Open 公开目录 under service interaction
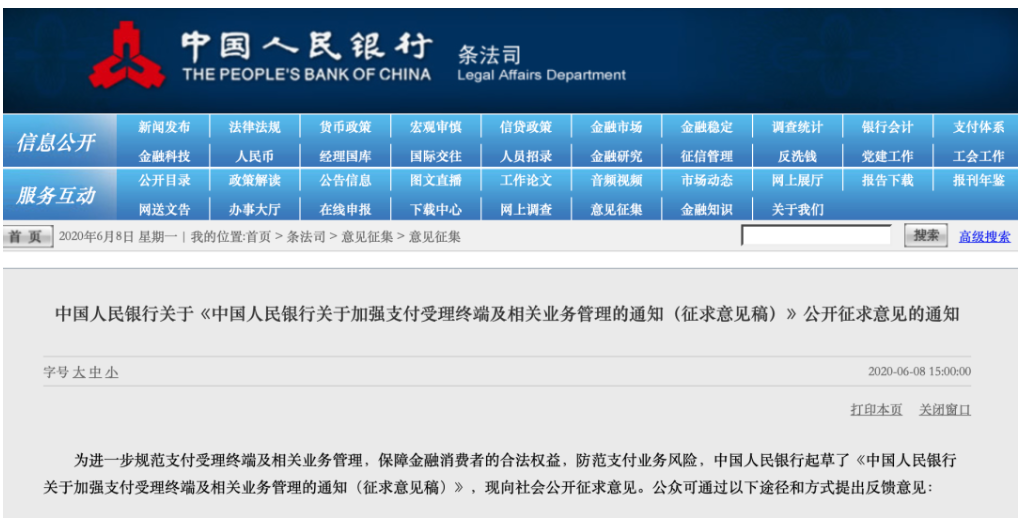This screenshot has width=1021, height=522. [x=164, y=180]
